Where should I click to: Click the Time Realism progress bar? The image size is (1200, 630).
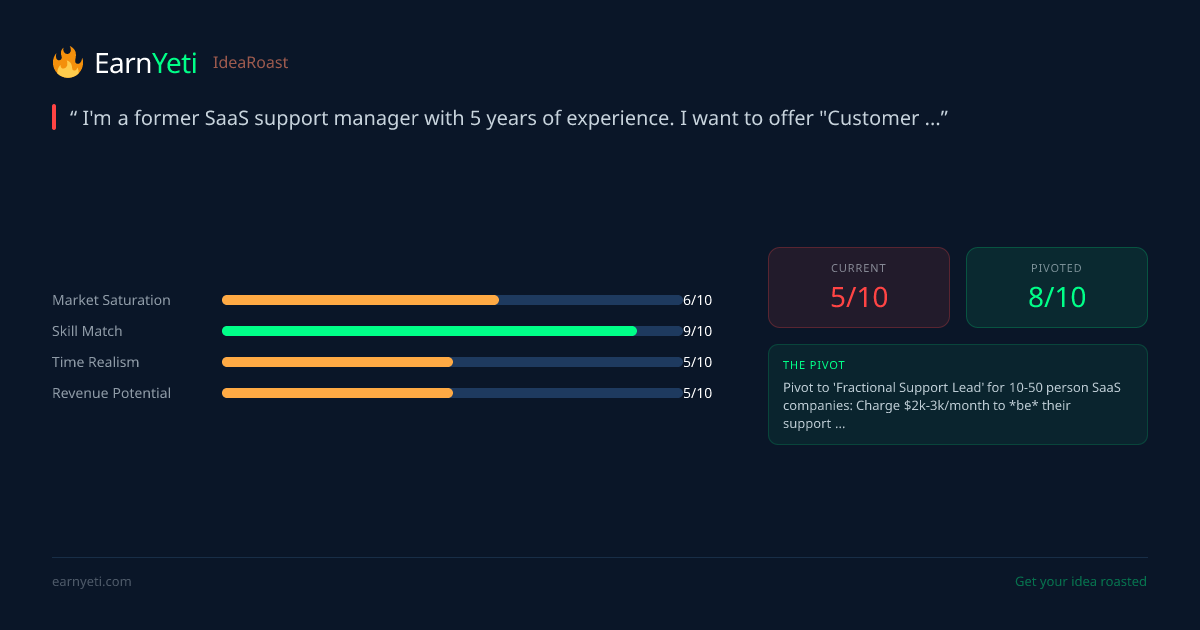(452, 362)
